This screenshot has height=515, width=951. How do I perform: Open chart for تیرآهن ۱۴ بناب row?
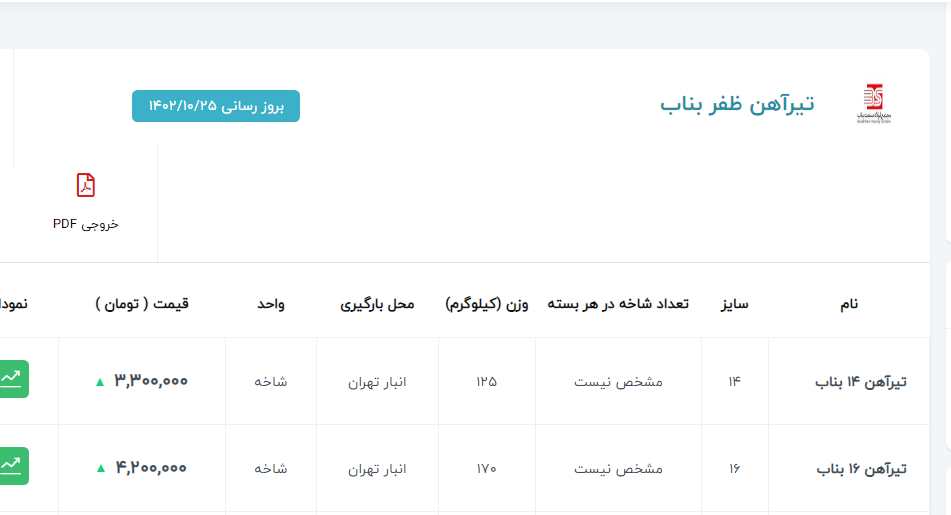(x=13, y=379)
